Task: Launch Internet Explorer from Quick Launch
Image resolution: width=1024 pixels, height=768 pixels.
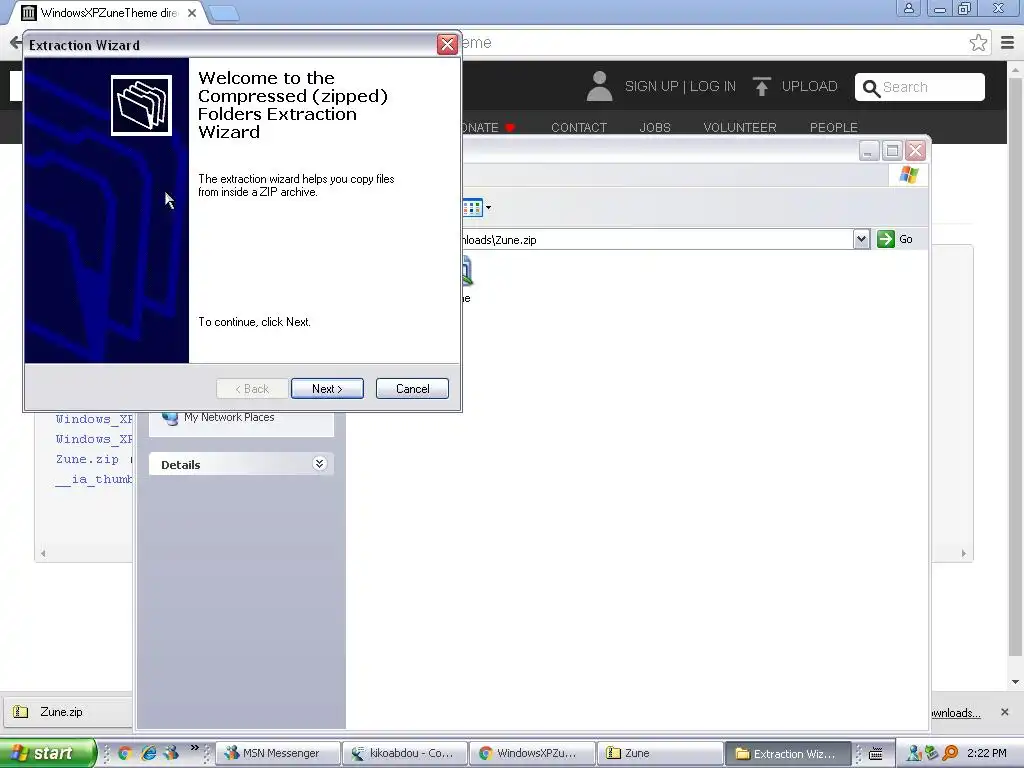Action: [x=149, y=753]
